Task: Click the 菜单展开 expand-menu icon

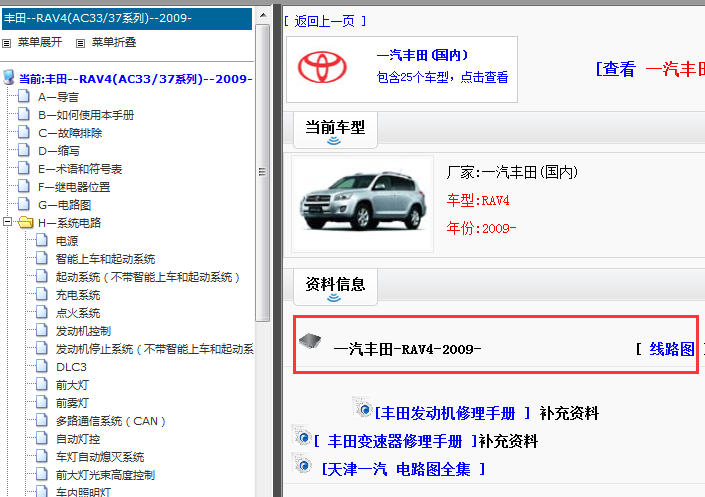Action: tap(6, 43)
